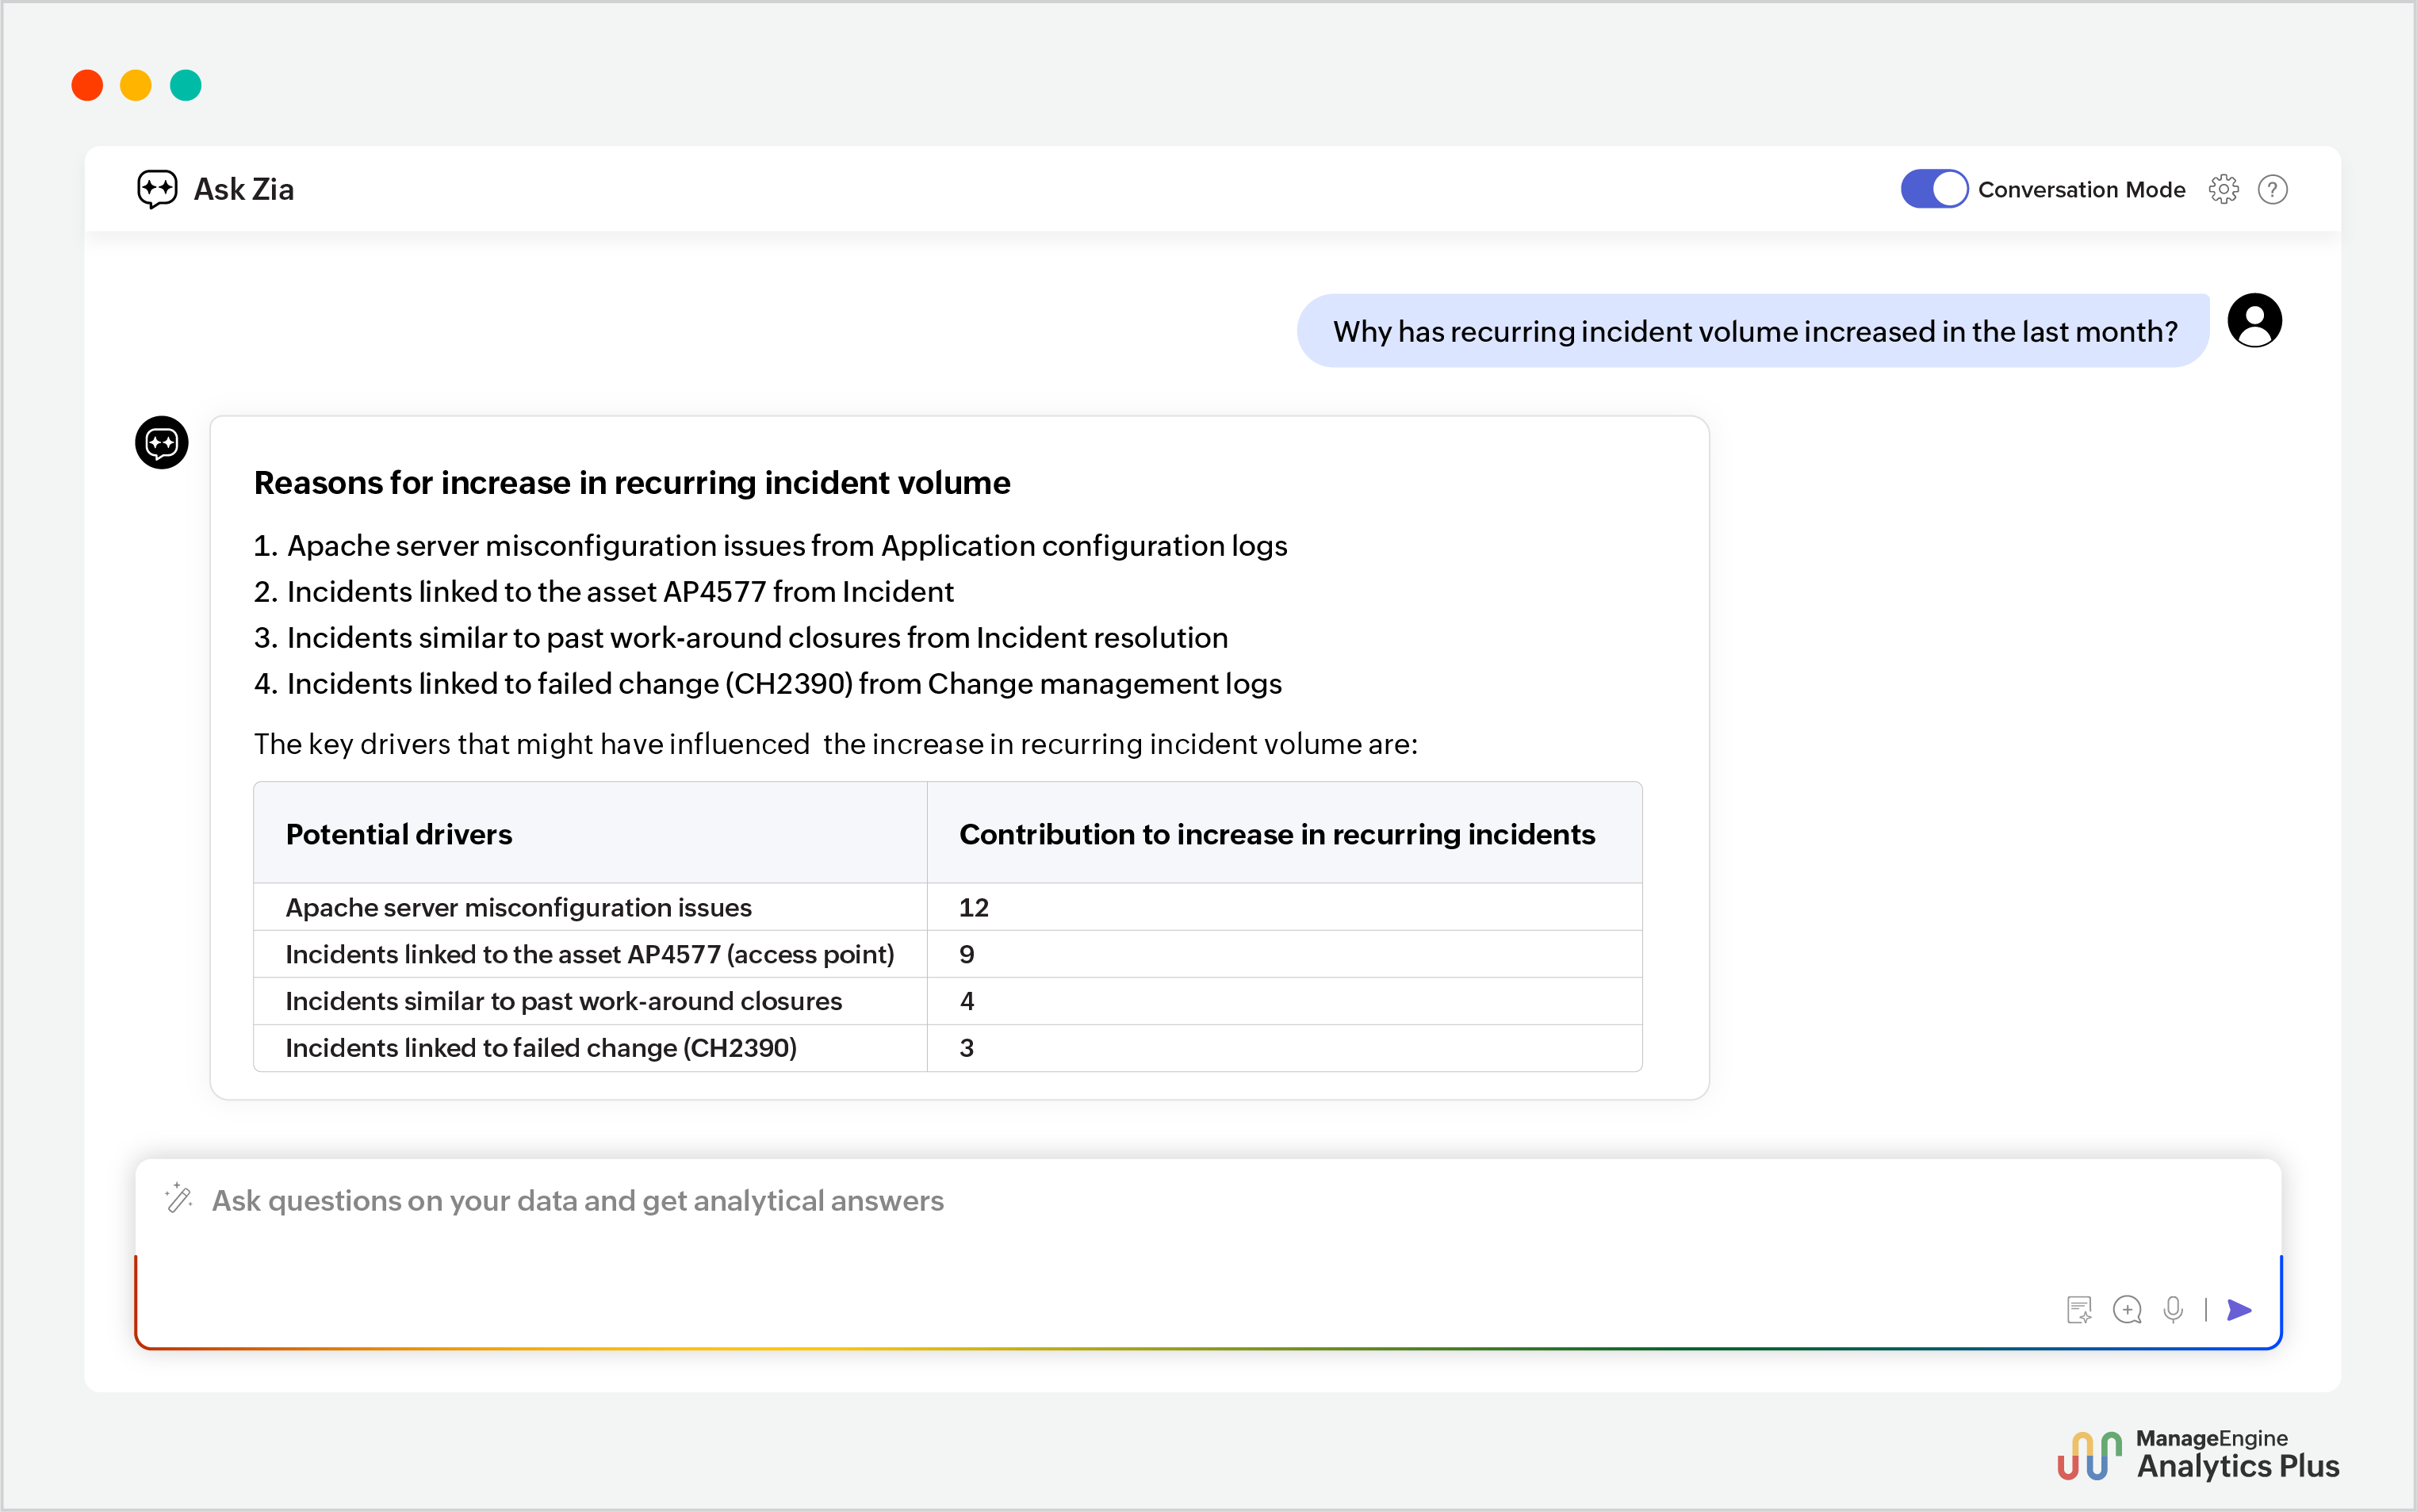Select the failed change (CH2390) table row

(x=542, y=1048)
